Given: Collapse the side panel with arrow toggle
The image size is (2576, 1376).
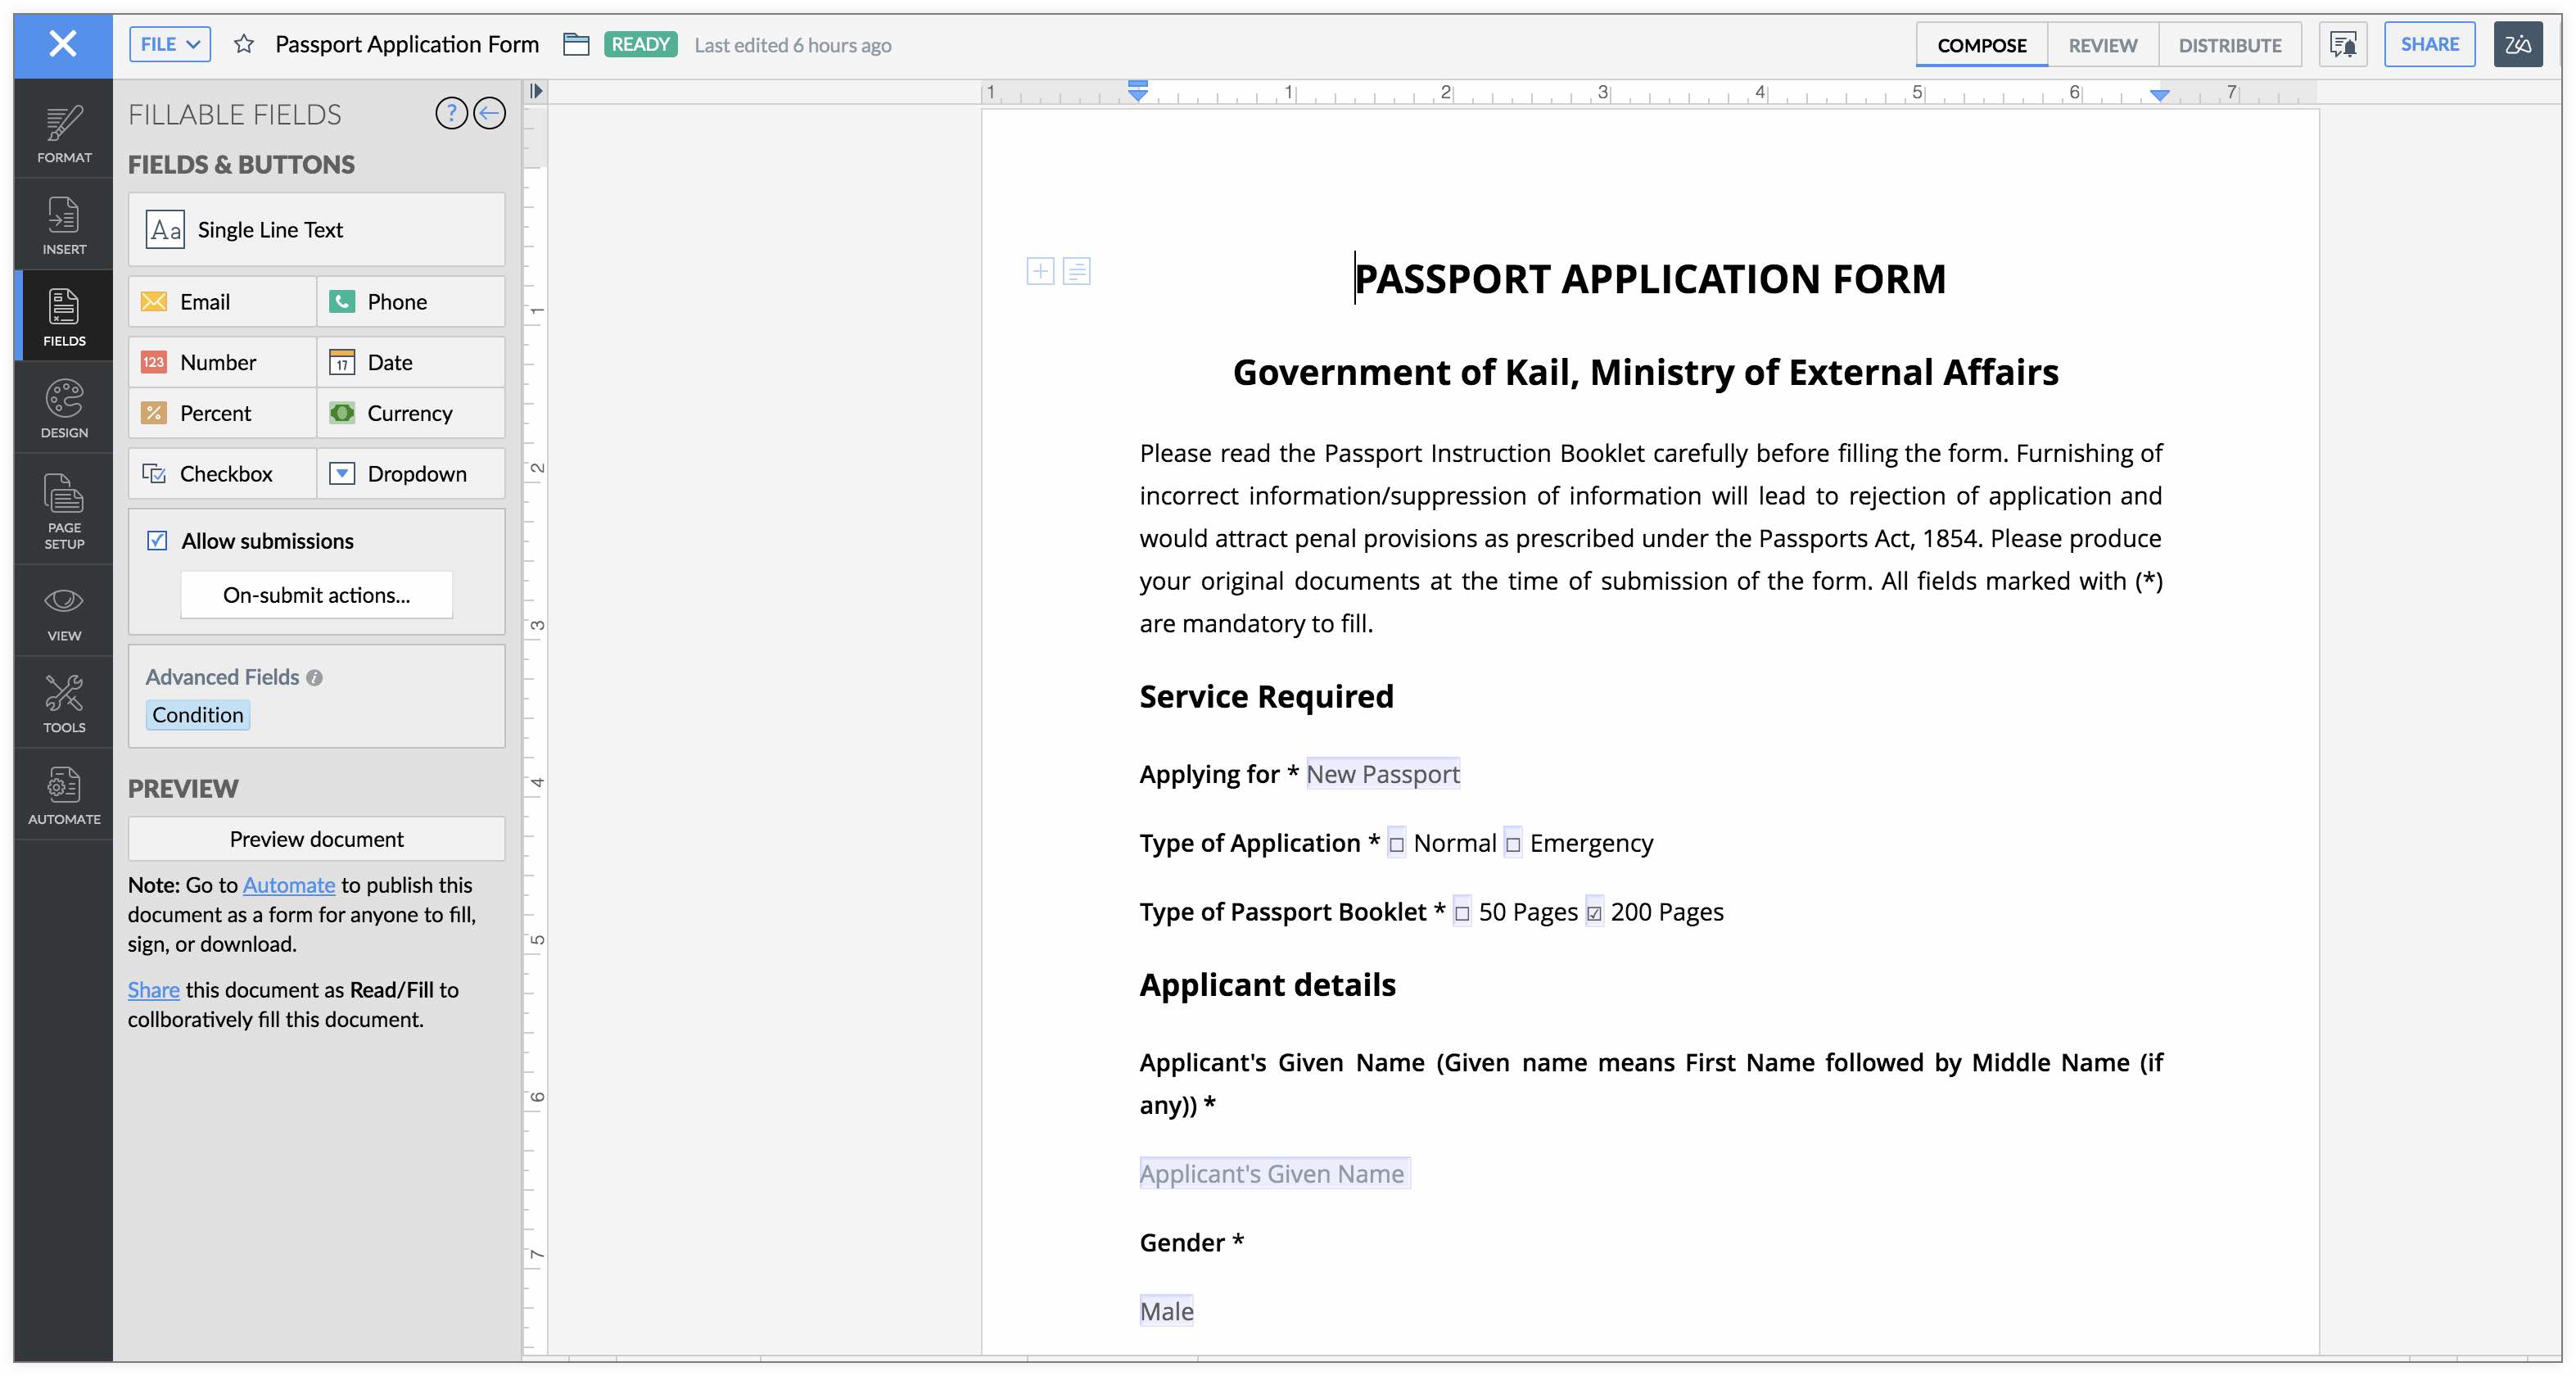Looking at the screenshot, I should (x=536, y=91).
